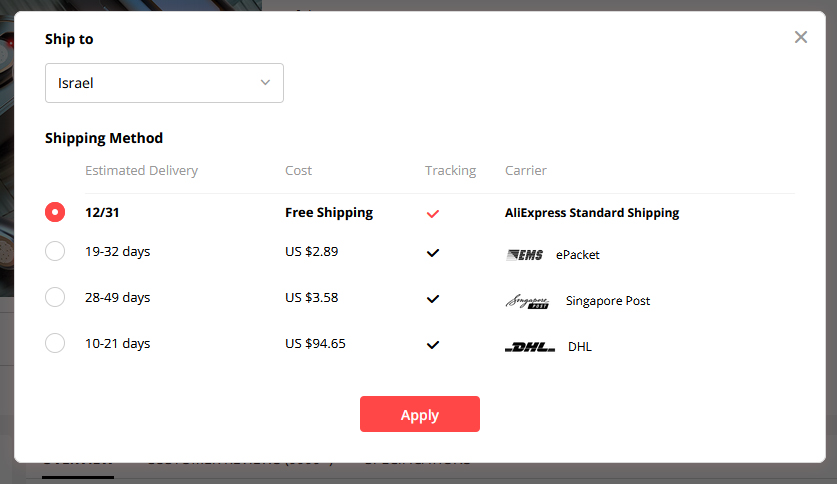This screenshot has width=837, height=484.
Task: Click the red tracking checkmark
Action: (x=433, y=213)
